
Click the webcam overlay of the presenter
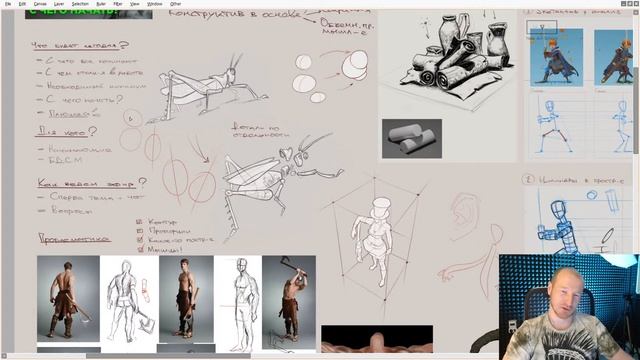click(569, 307)
